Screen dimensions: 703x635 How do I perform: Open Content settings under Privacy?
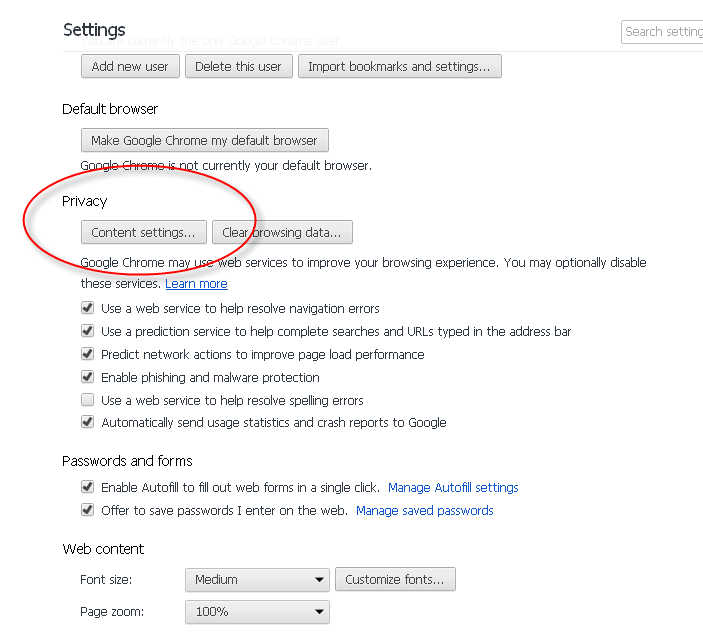143,232
